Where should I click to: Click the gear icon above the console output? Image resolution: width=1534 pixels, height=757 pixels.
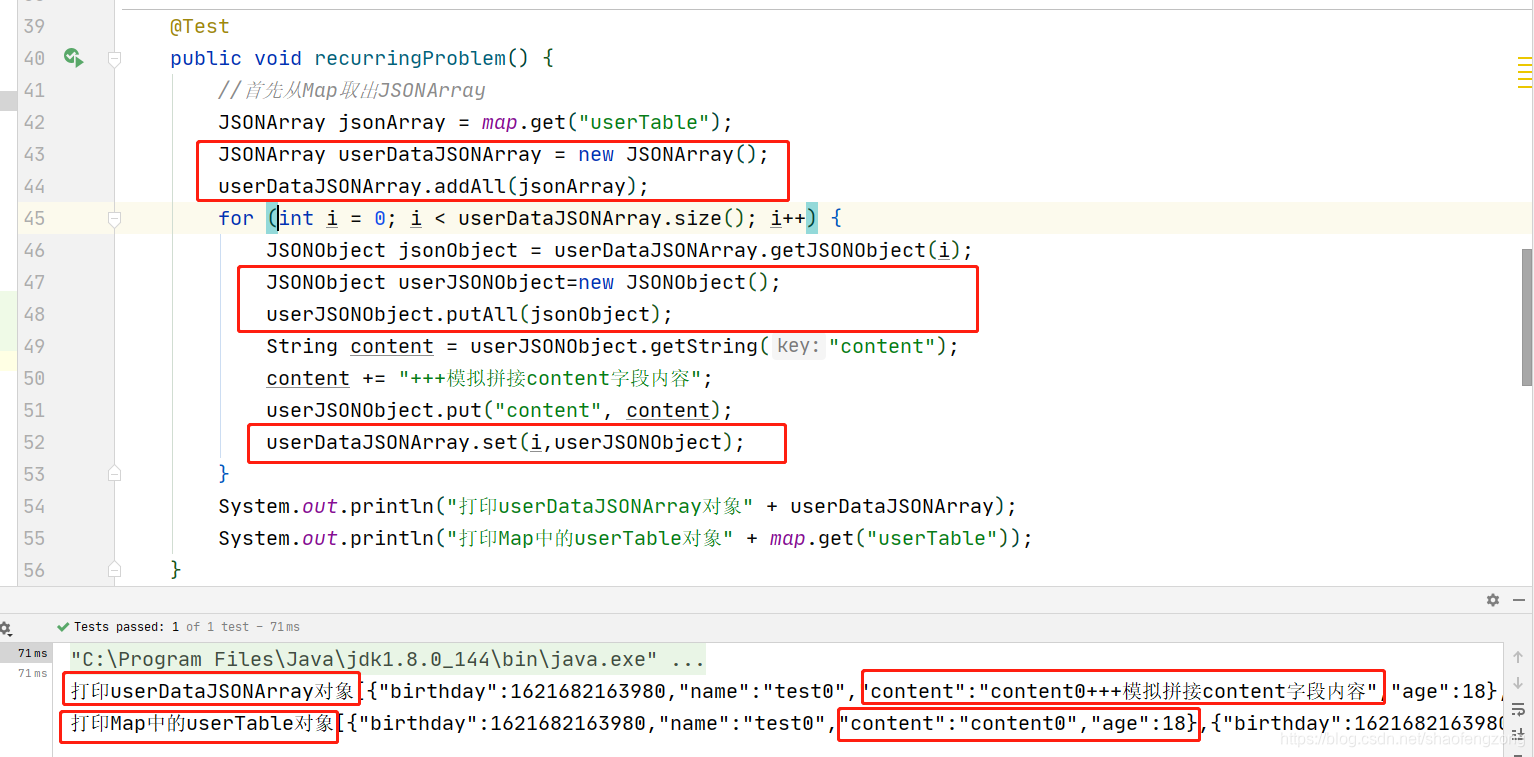1492,600
